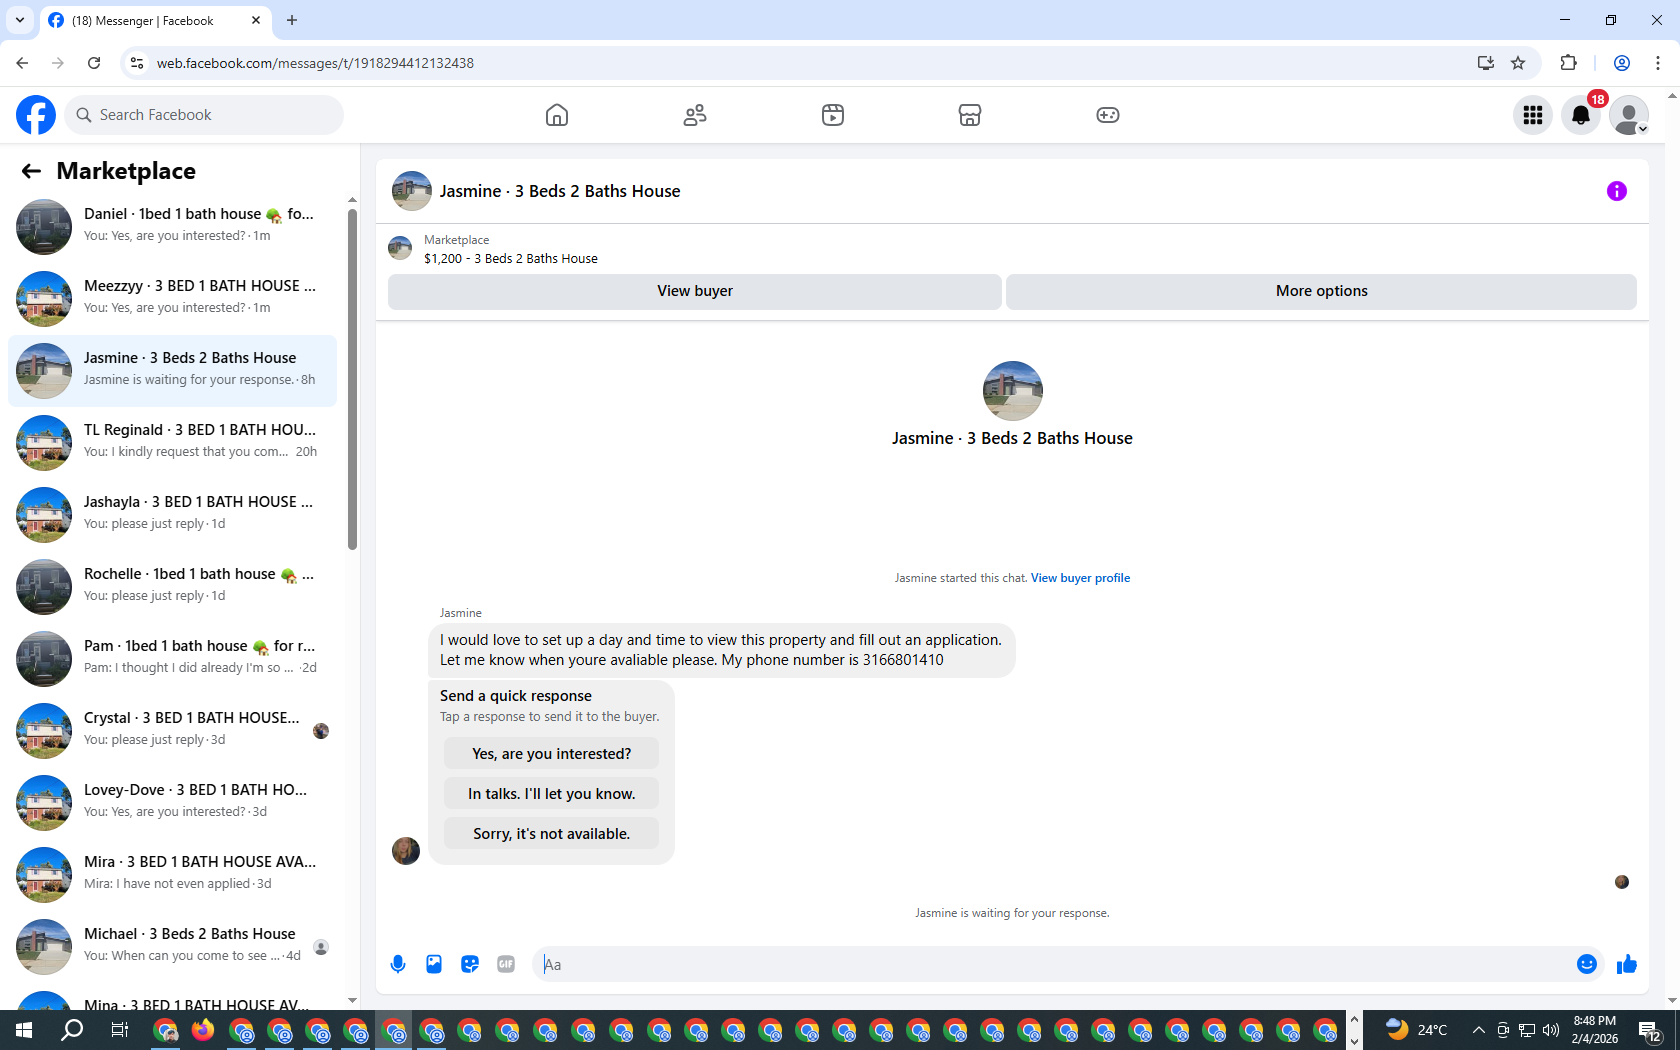
Task: Open the Facebook Home icon
Action: [x=557, y=115]
